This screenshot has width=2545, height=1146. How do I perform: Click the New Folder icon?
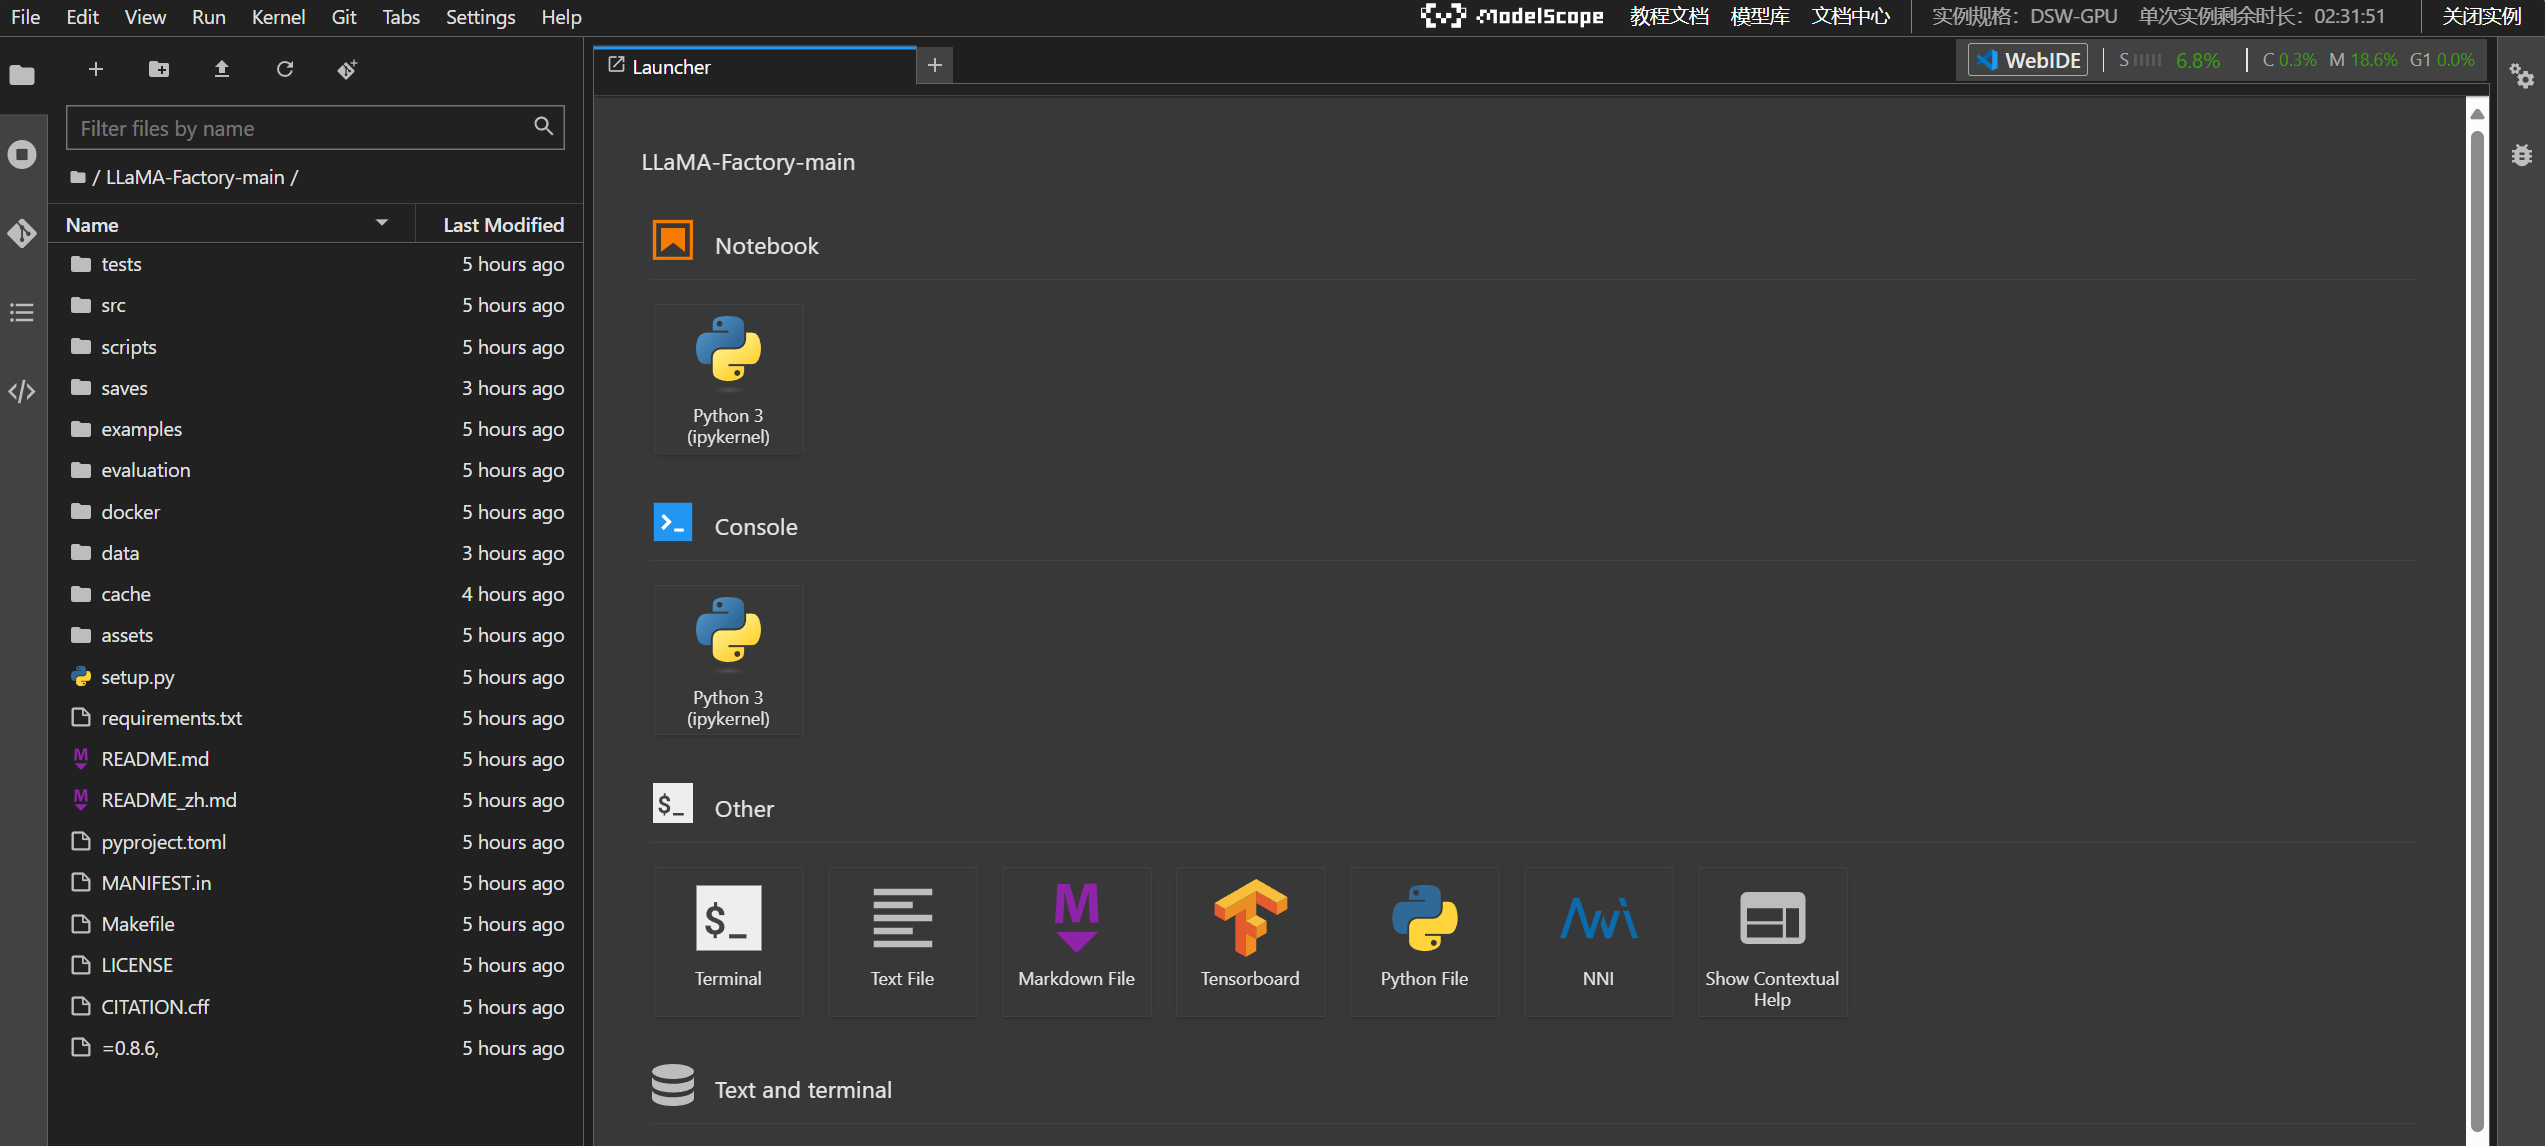tap(159, 69)
